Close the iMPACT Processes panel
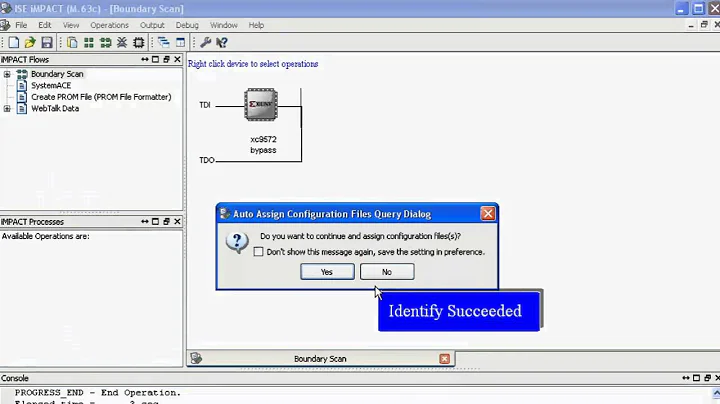 (x=177, y=221)
